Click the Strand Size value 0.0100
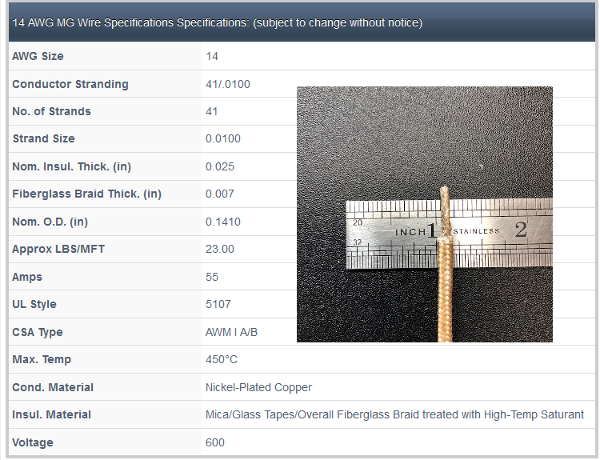 (223, 139)
